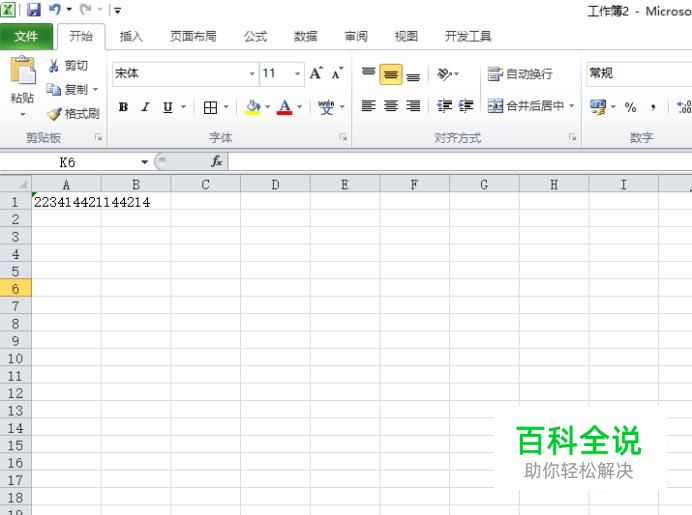Screen dimensions: 692x515
Task: Open the Name Box dropdown arrow
Action: (144, 162)
